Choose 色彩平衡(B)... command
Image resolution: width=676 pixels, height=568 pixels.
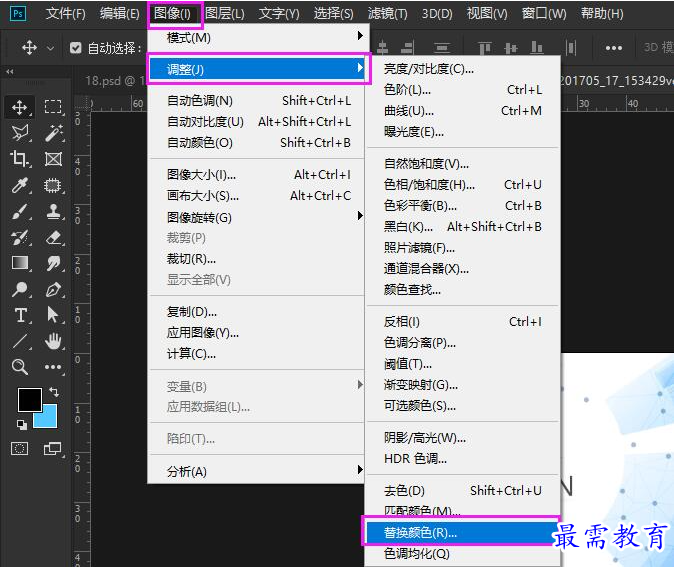[462, 206]
